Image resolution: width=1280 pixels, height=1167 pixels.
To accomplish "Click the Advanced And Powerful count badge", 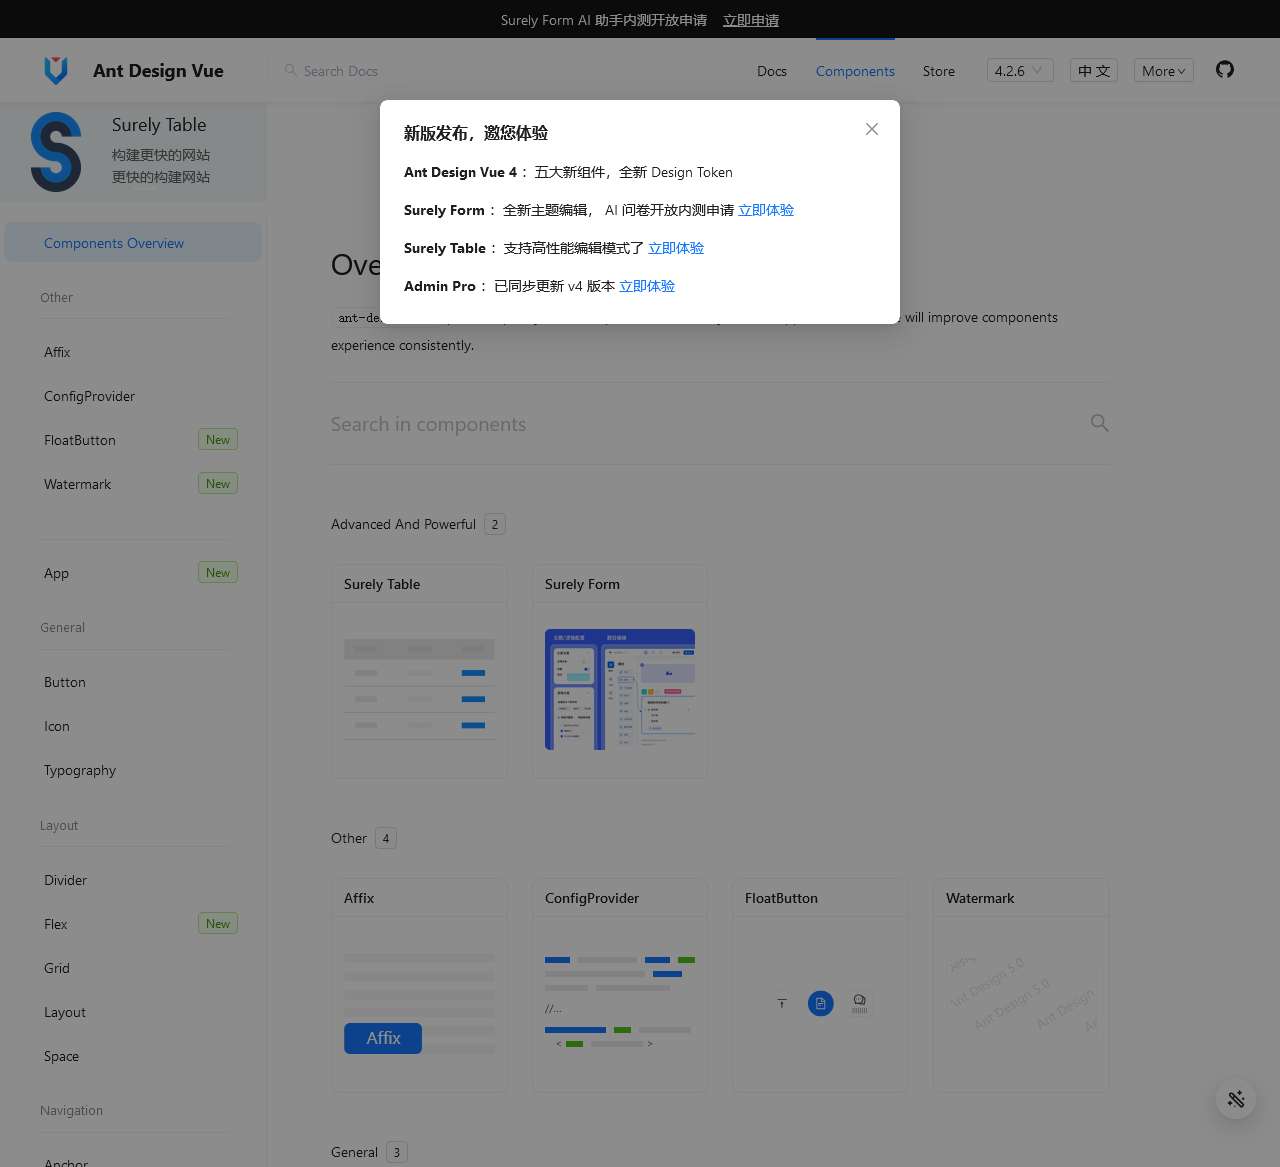I will 495,524.
